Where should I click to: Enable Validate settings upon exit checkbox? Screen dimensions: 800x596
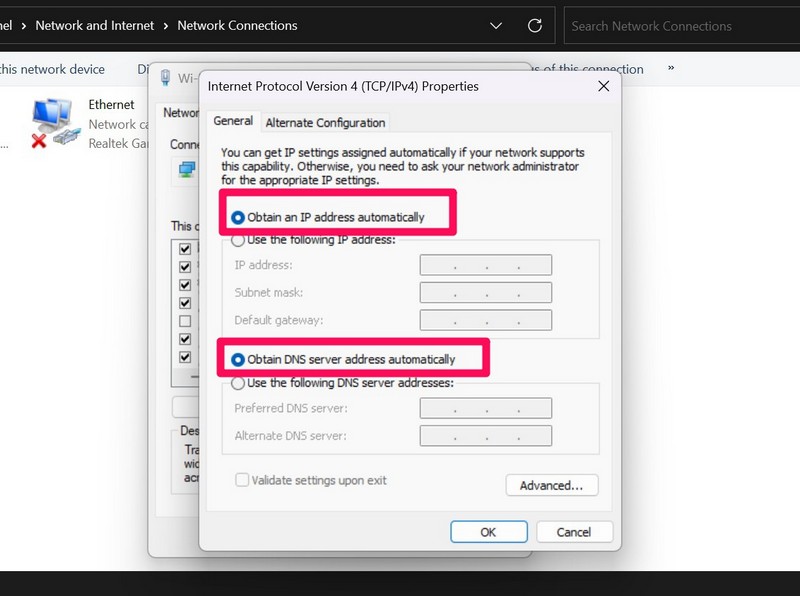click(x=242, y=480)
